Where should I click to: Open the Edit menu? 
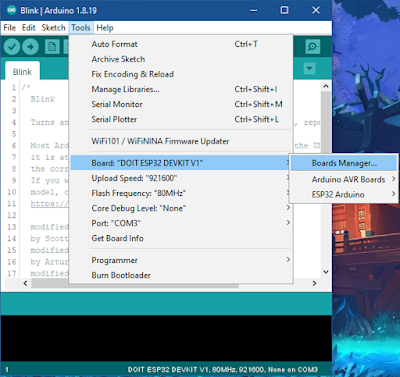[x=29, y=28]
